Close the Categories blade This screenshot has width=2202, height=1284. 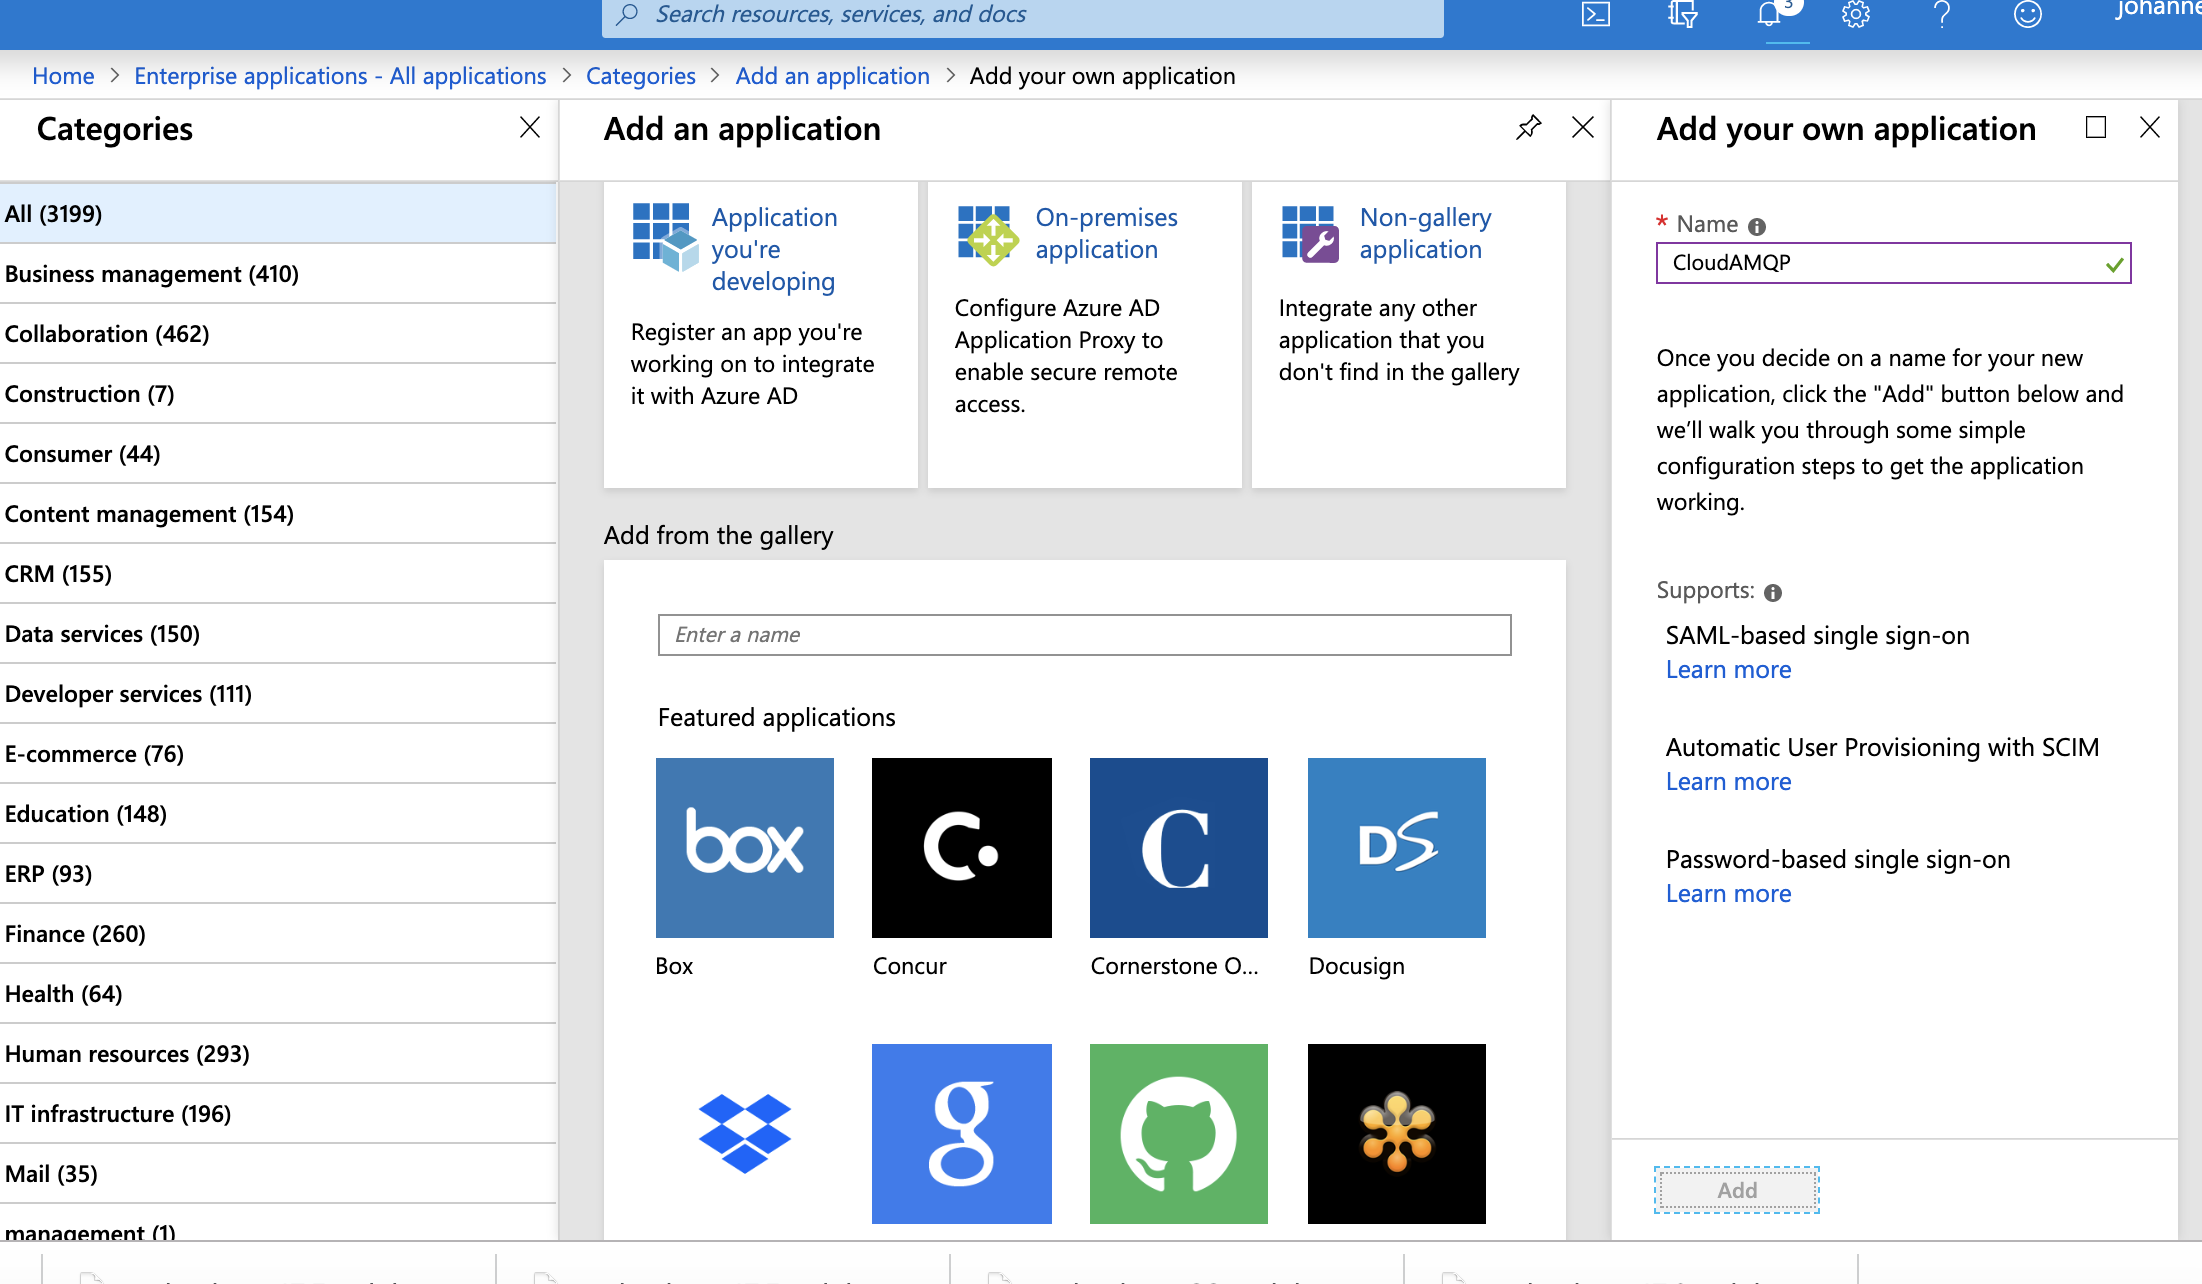coord(530,127)
